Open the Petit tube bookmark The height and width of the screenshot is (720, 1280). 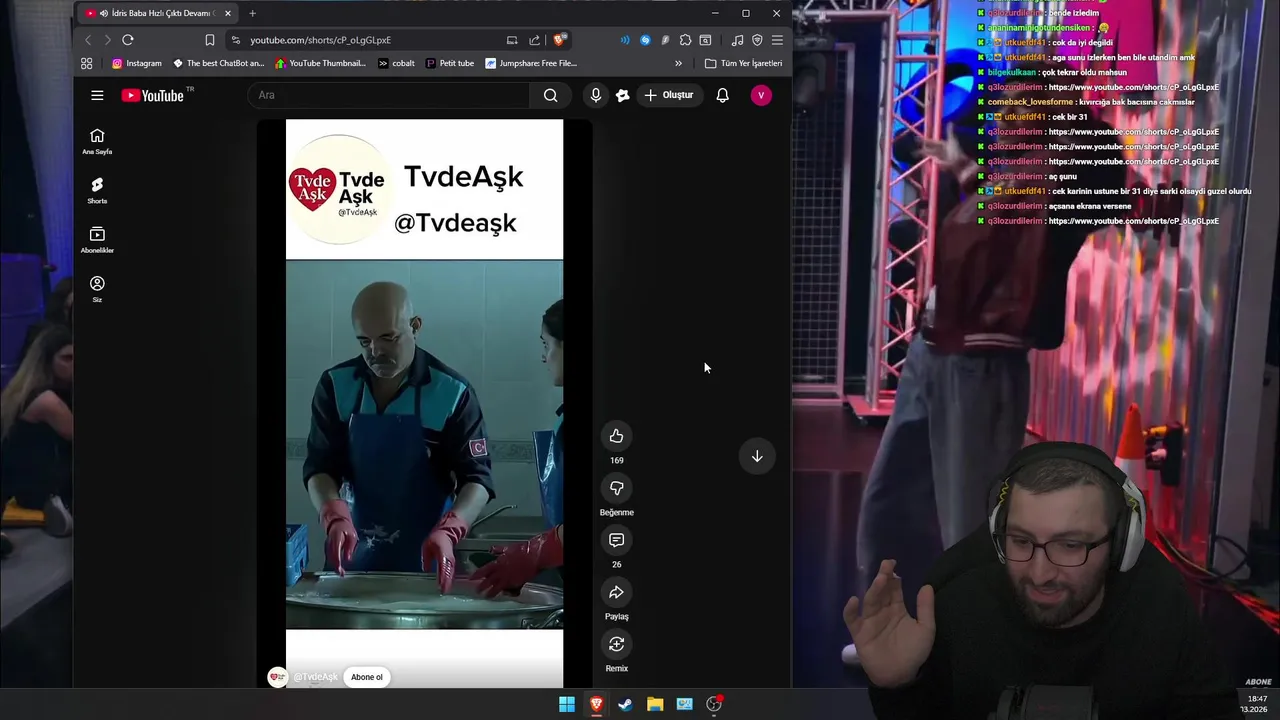pos(450,63)
